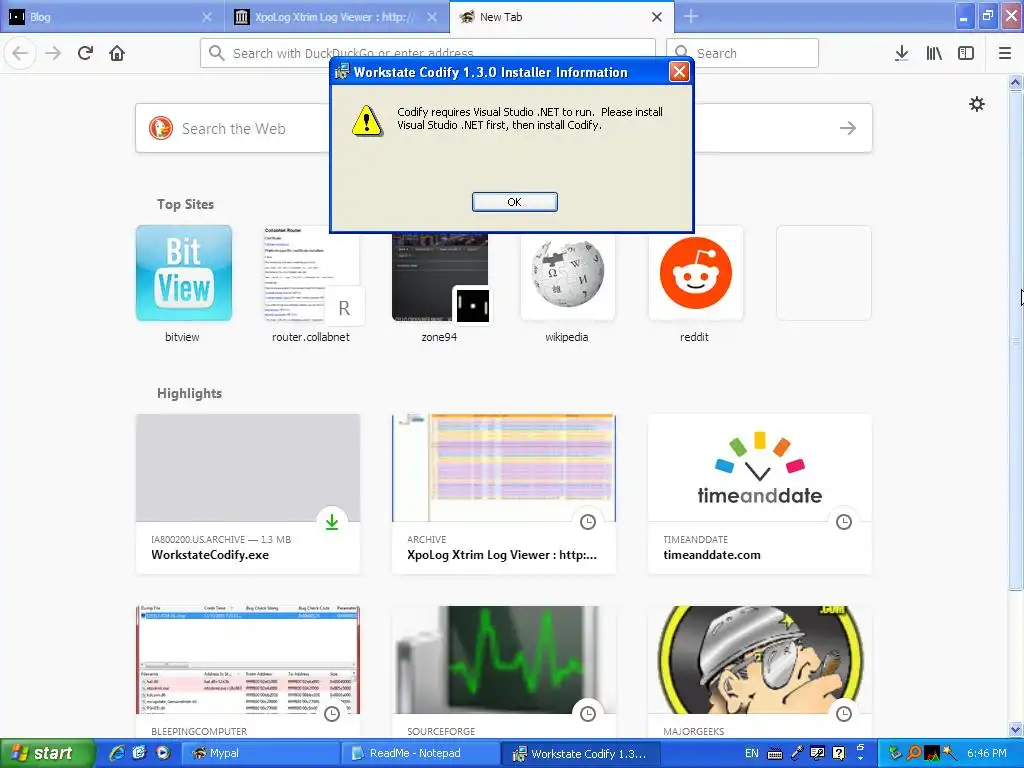This screenshot has width=1024, height=768.
Task: Close the Blog tab
Action: click(x=206, y=17)
